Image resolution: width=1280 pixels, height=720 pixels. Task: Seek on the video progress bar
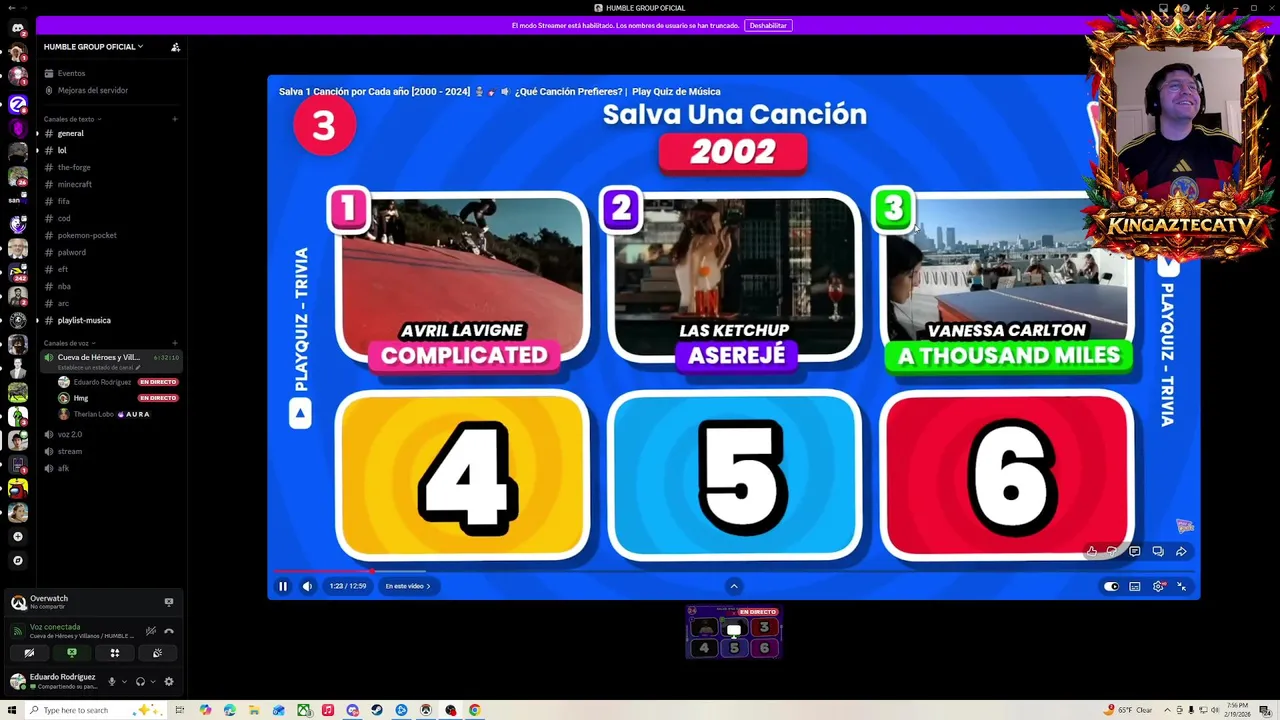tap(733, 572)
